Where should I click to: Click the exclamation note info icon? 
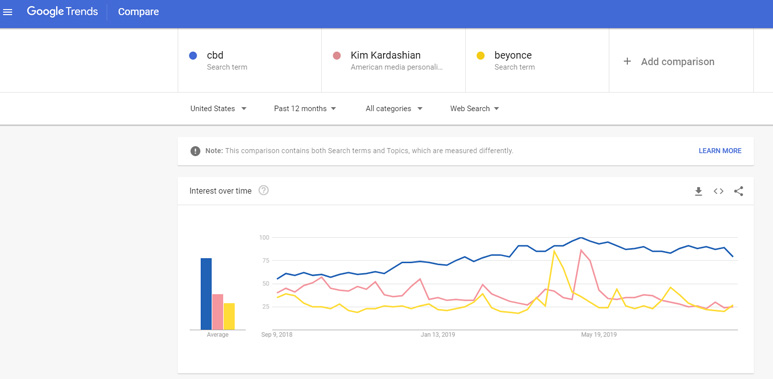coord(195,151)
